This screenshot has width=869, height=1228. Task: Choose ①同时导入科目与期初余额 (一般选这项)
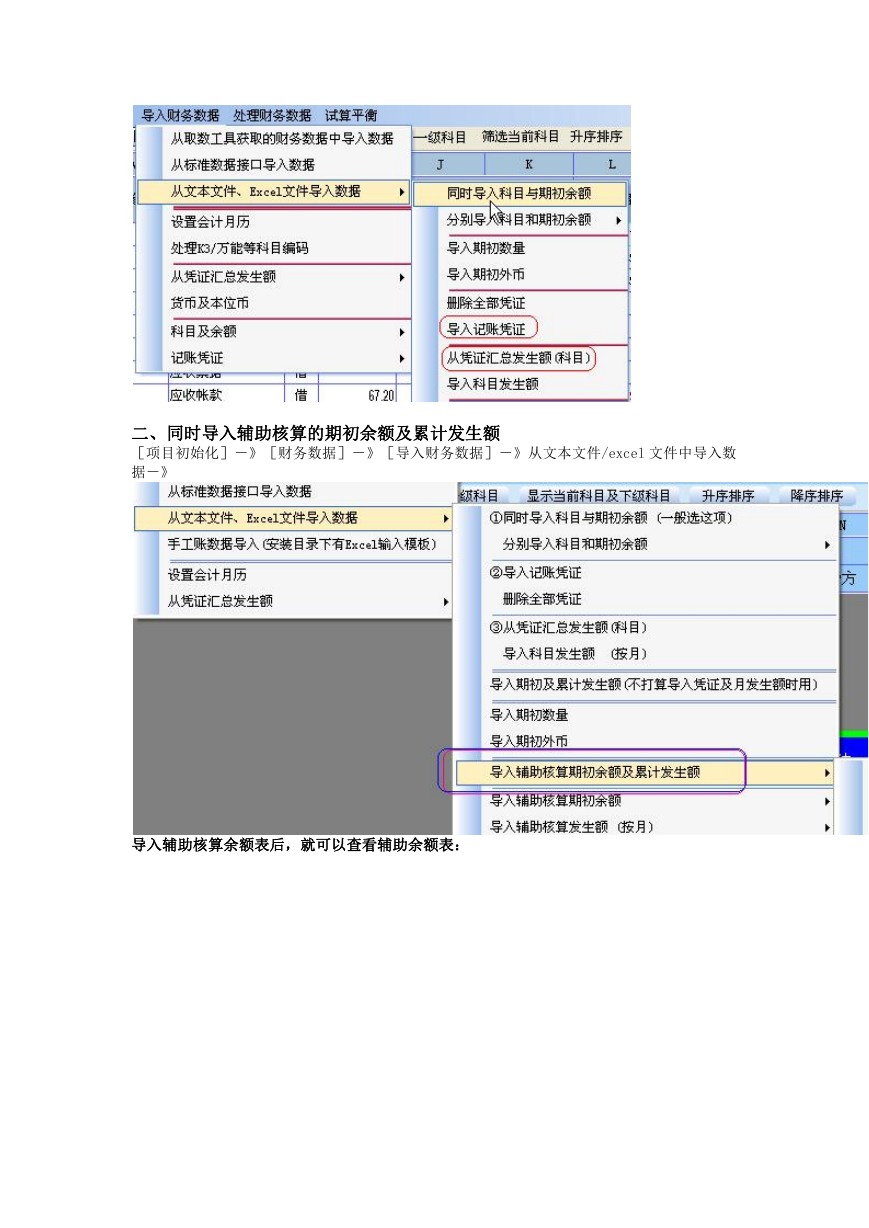click(x=647, y=518)
